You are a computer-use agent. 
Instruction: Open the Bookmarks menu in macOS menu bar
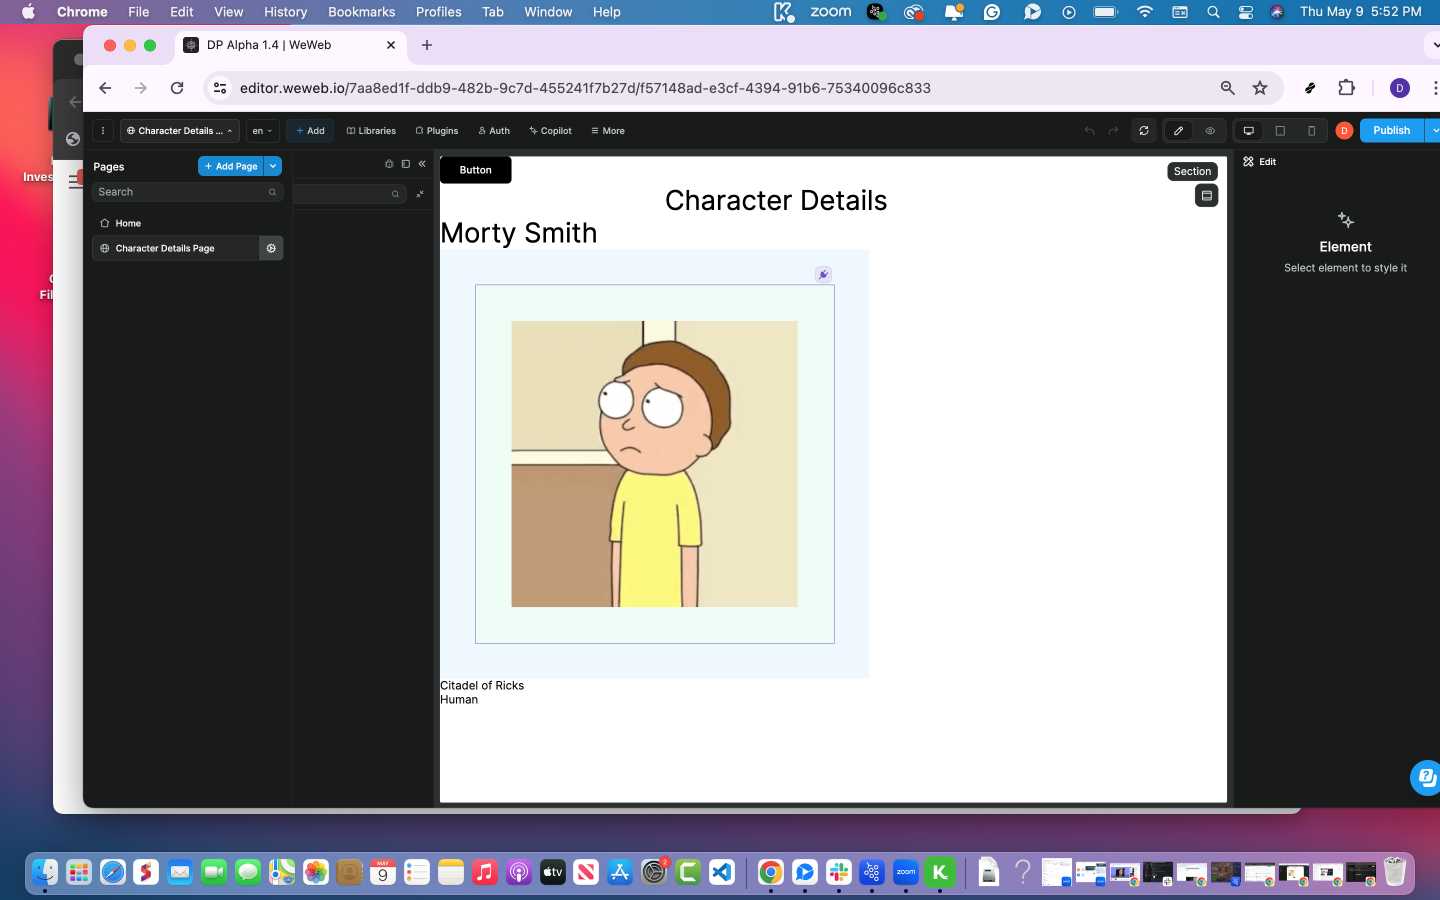(x=361, y=12)
